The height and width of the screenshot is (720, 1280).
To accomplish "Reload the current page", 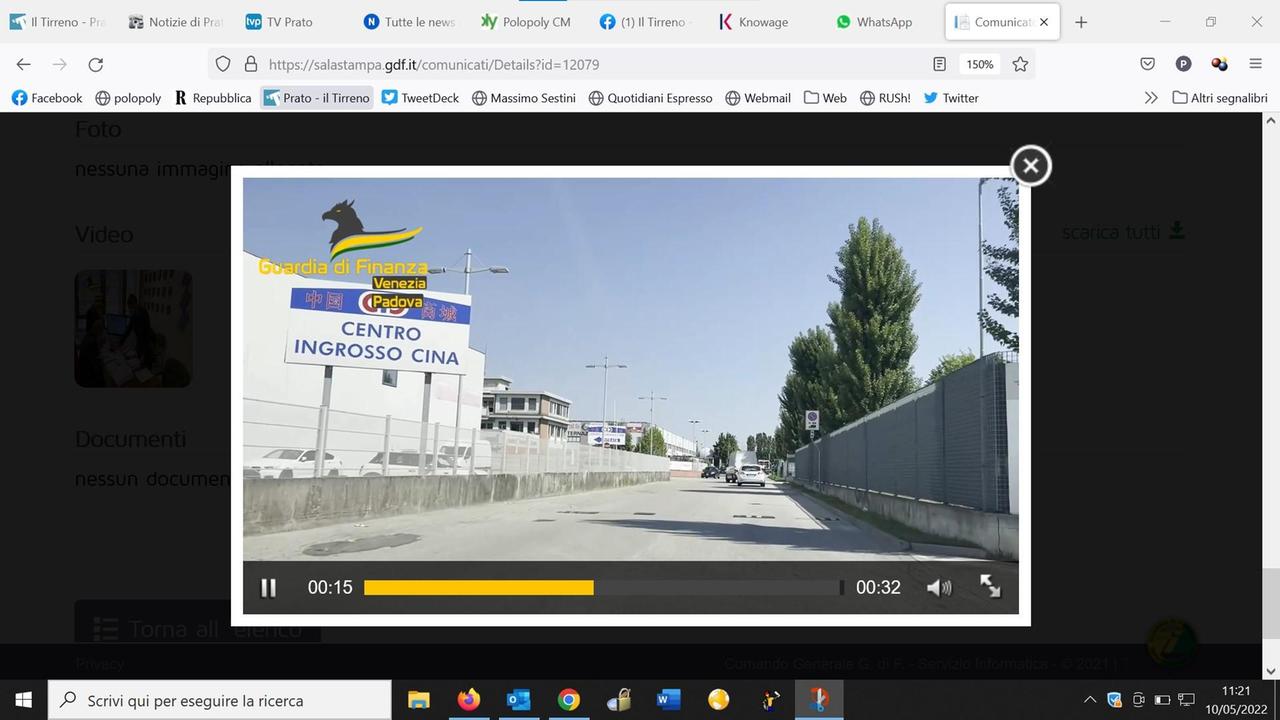I will click(96, 64).
